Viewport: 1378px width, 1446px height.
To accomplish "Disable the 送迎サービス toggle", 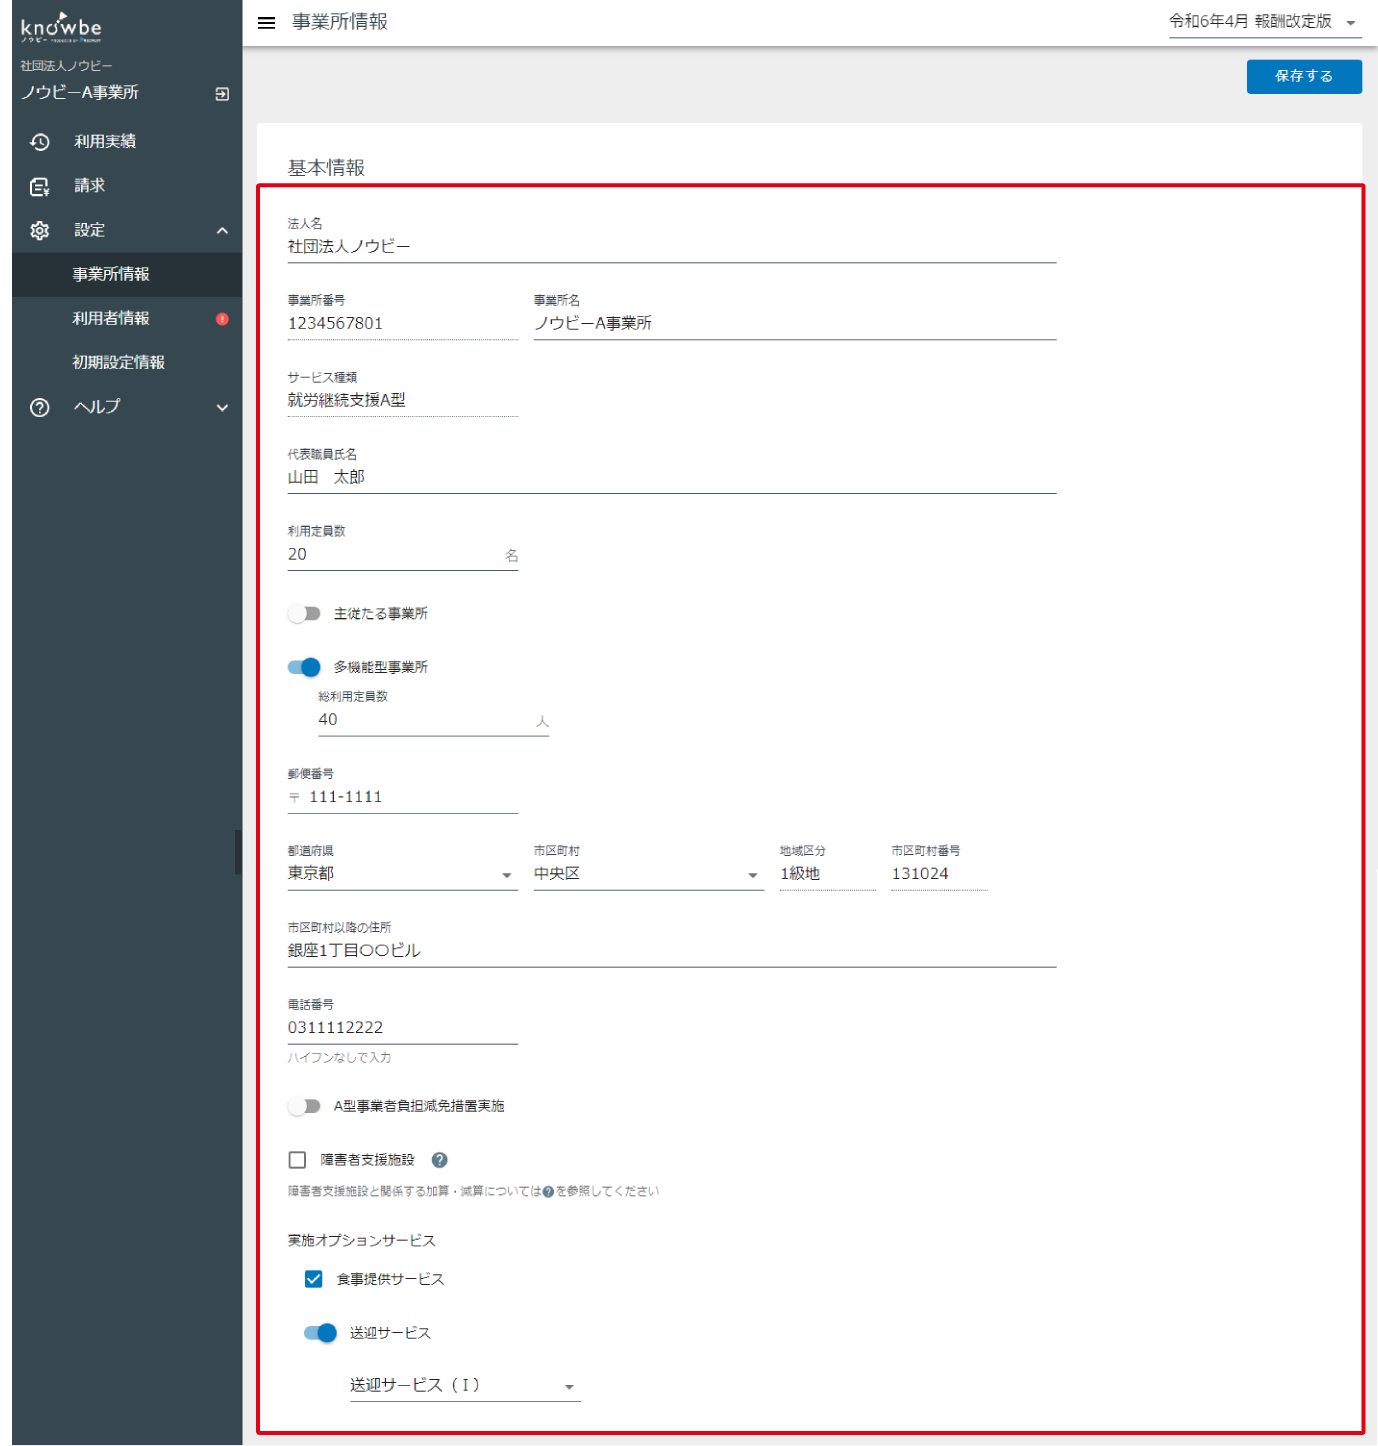I will (320, 1333).
